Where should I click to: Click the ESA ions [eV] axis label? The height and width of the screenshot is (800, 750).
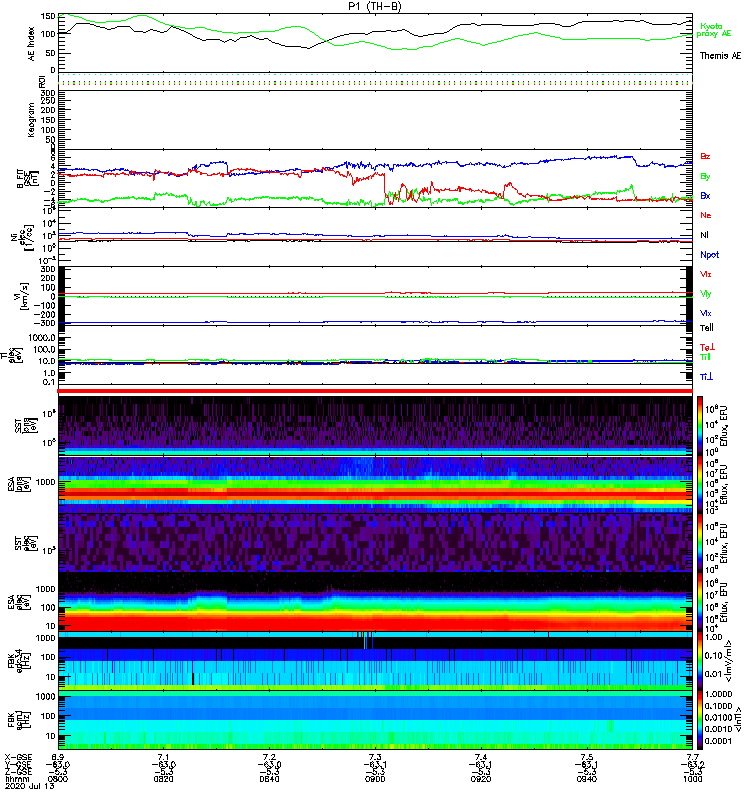click(17, 484)
